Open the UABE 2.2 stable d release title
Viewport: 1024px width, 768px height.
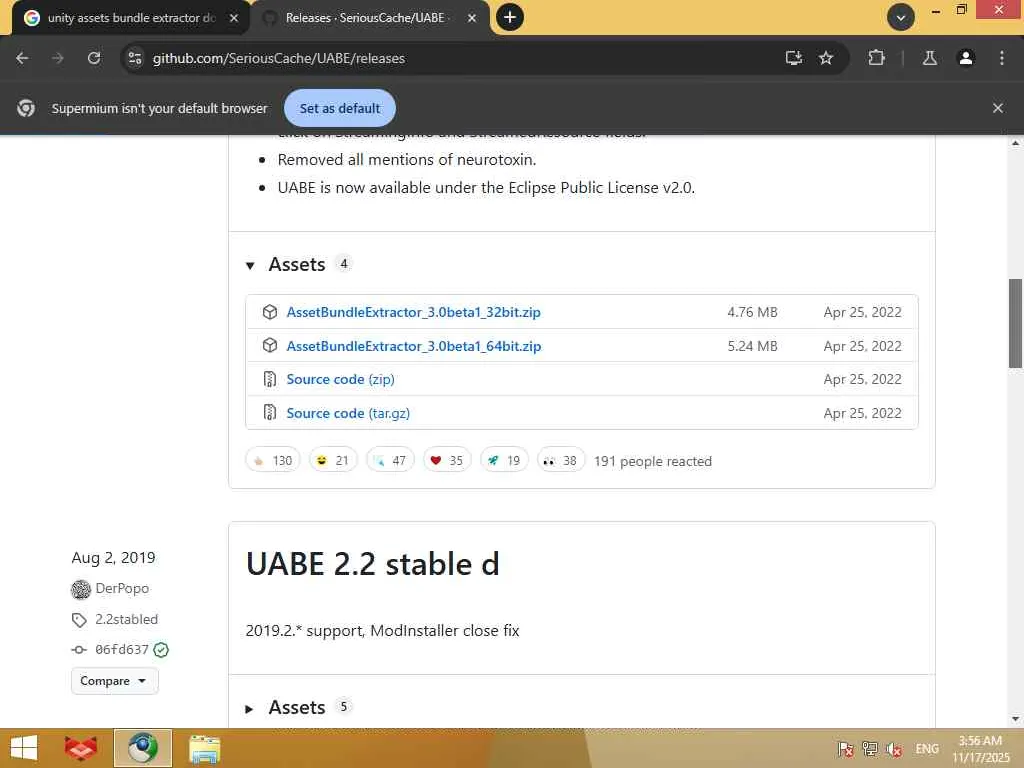(x=372, y=564)
